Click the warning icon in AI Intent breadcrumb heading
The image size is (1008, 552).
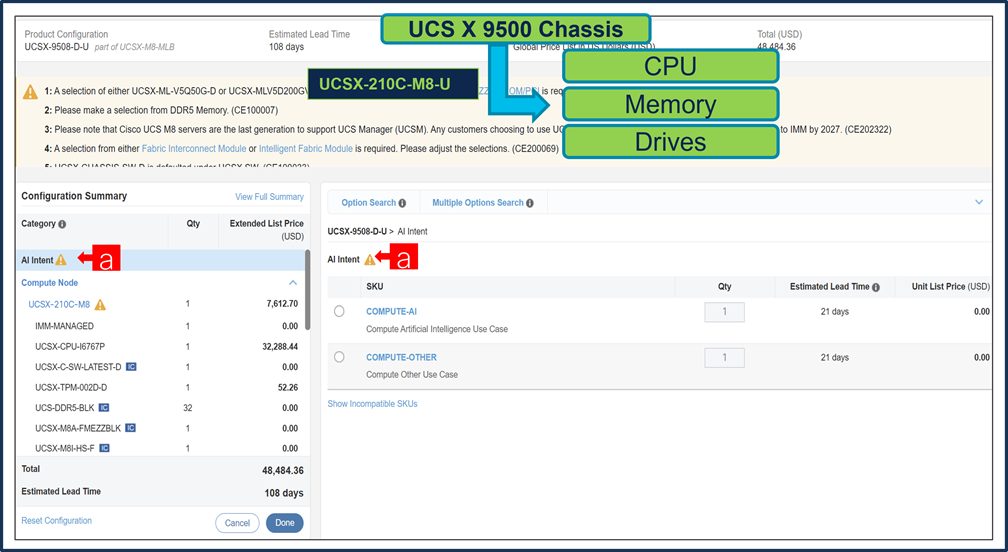click(370, 260)
